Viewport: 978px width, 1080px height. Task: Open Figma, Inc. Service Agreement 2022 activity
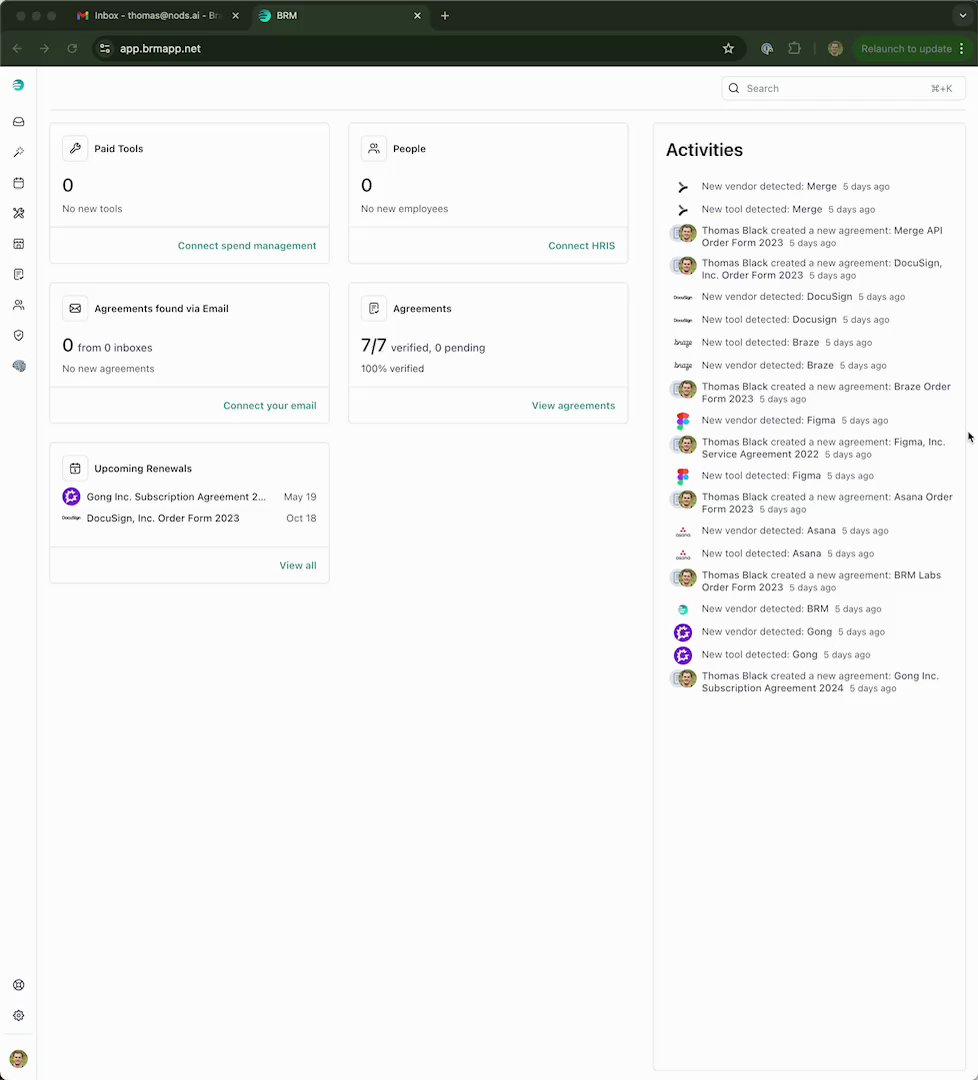tap(823, 448)
